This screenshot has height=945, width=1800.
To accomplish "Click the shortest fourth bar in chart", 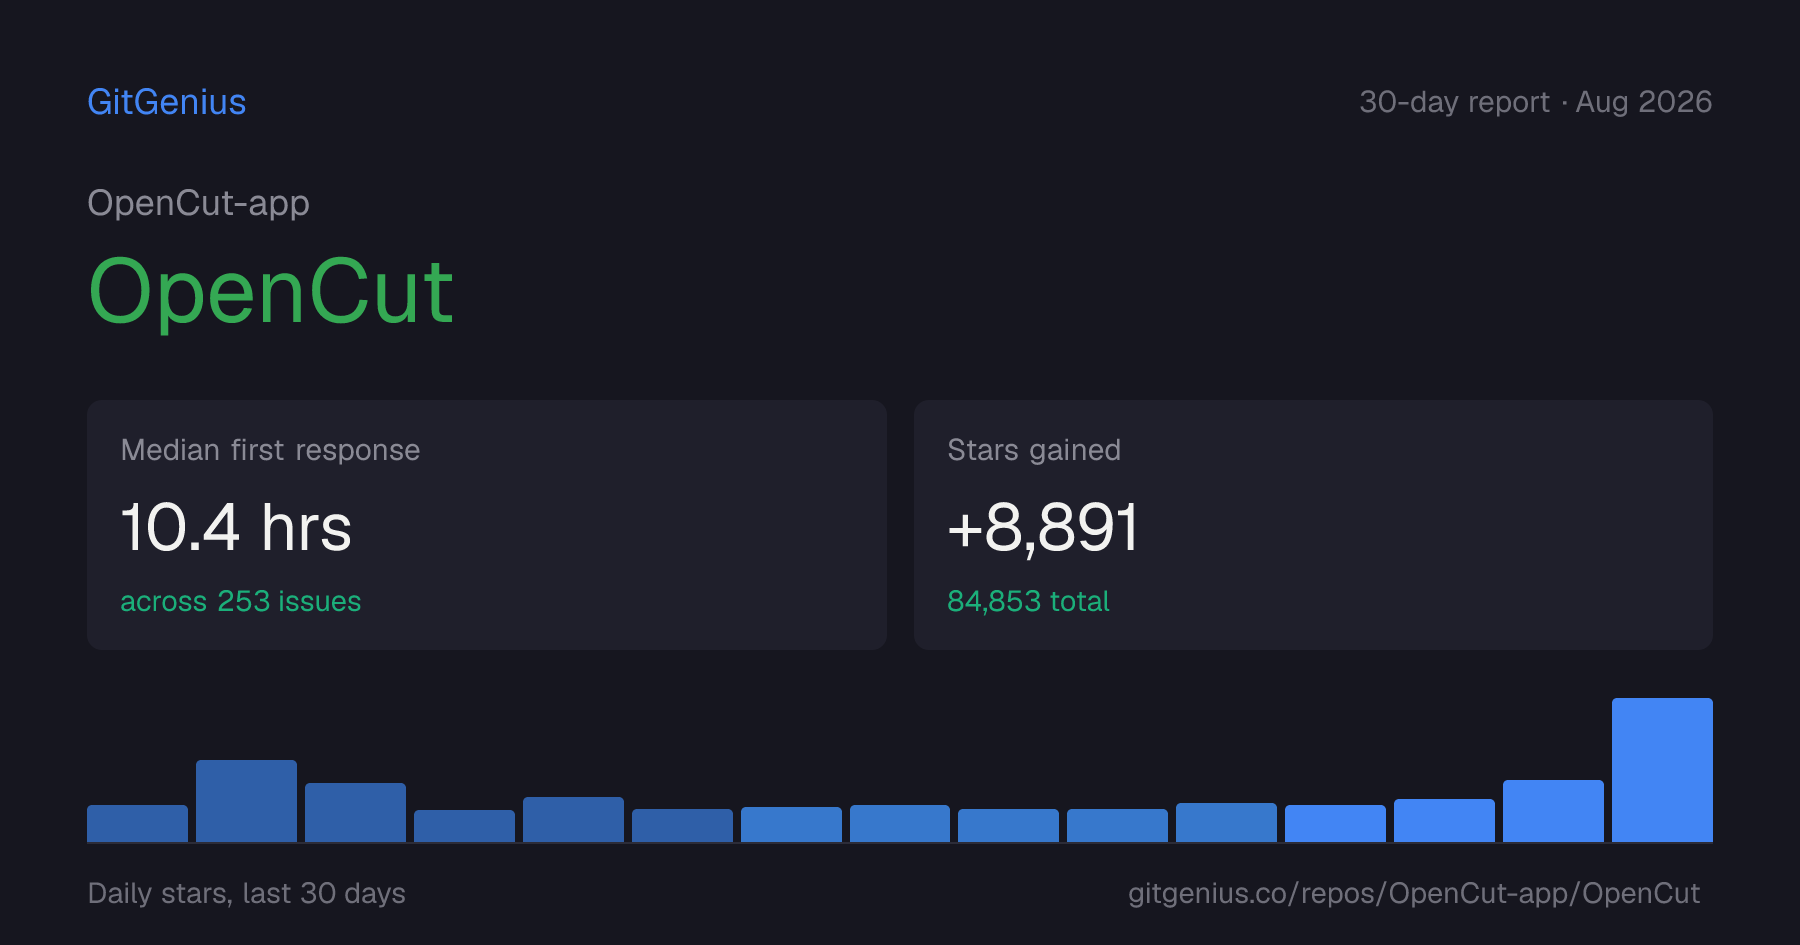I will tap(464, 826).
